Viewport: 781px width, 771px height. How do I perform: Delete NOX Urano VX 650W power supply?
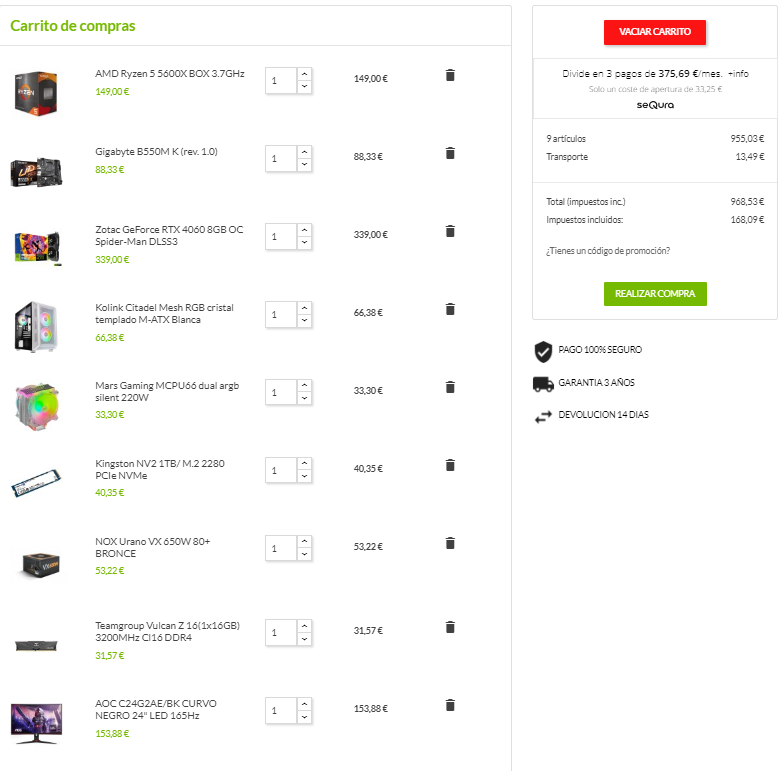coord(450,543)
